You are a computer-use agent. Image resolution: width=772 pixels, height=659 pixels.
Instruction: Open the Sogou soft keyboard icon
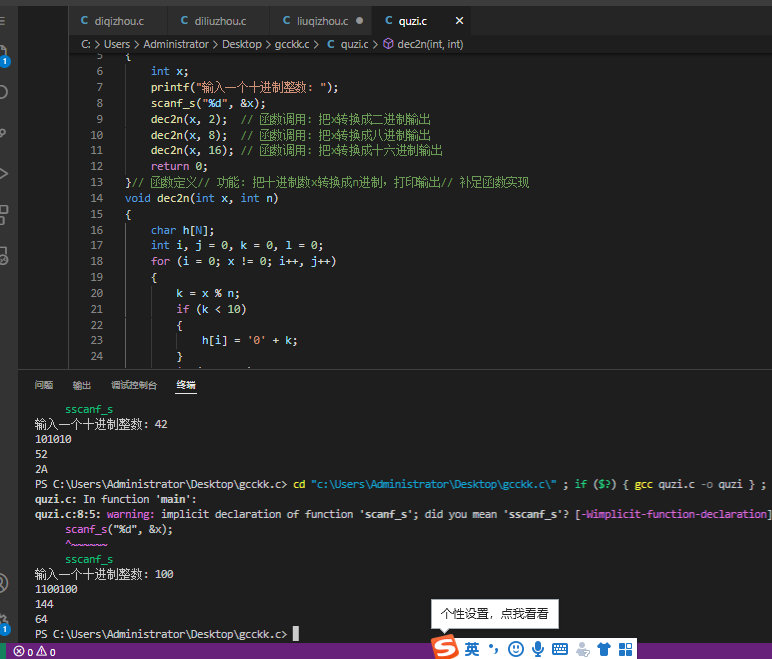(x=560, y=649)
